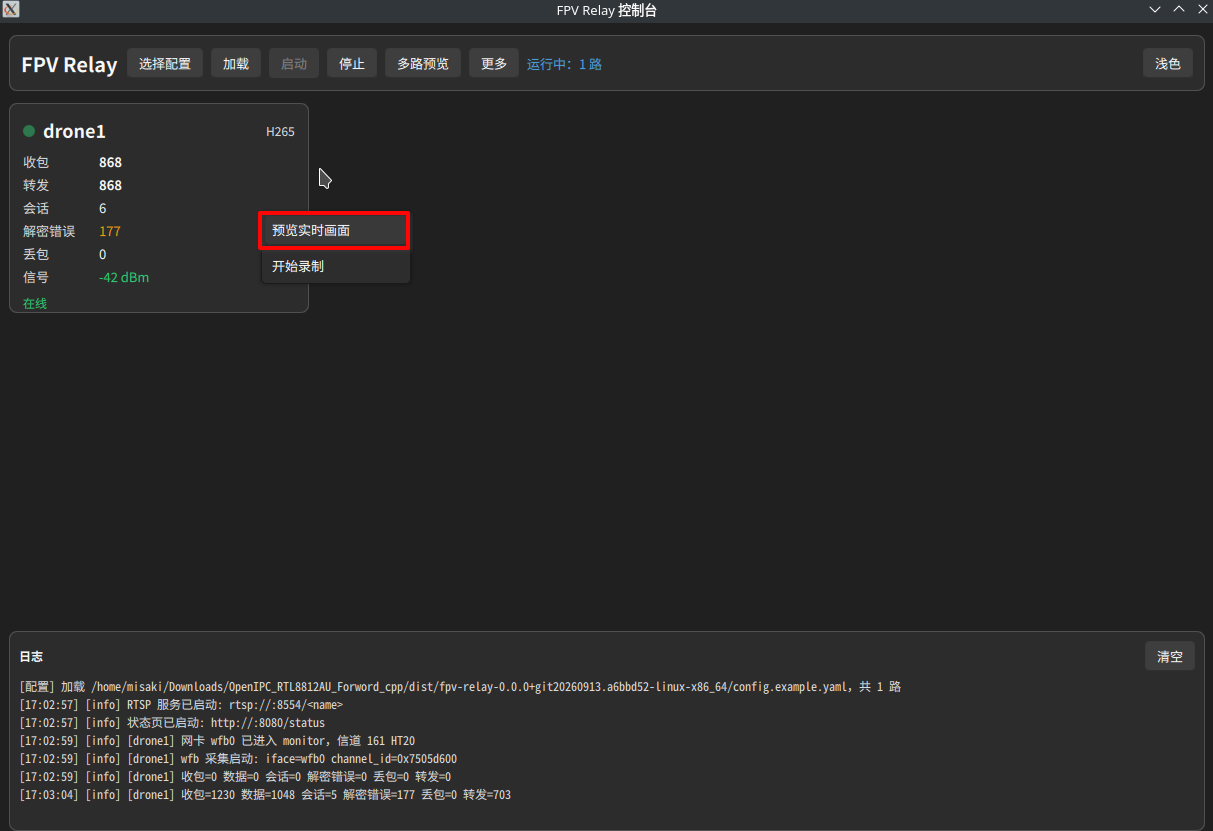Click the X app icon in title bar

click(12, 10)
